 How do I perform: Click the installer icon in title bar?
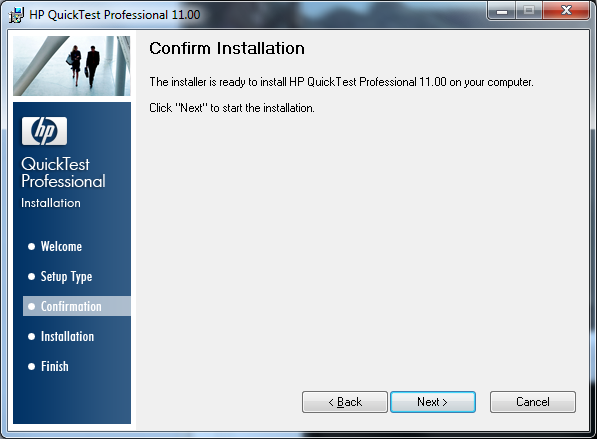[x=16, y=15]
